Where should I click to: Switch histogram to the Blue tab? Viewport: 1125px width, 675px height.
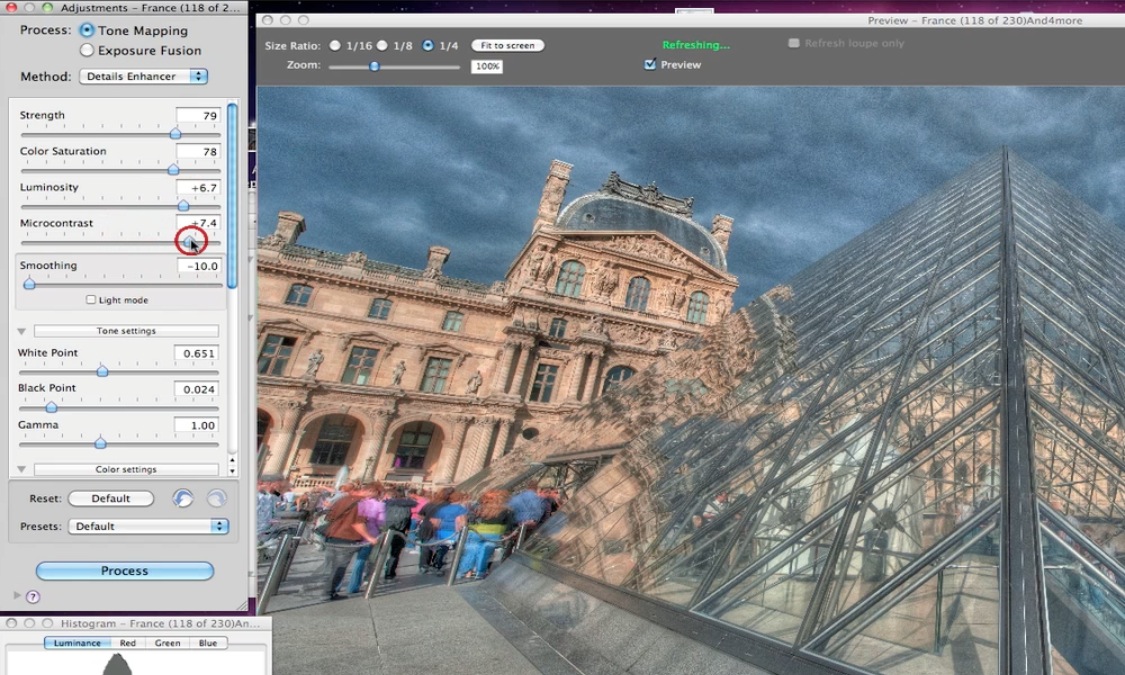[208, 643]
